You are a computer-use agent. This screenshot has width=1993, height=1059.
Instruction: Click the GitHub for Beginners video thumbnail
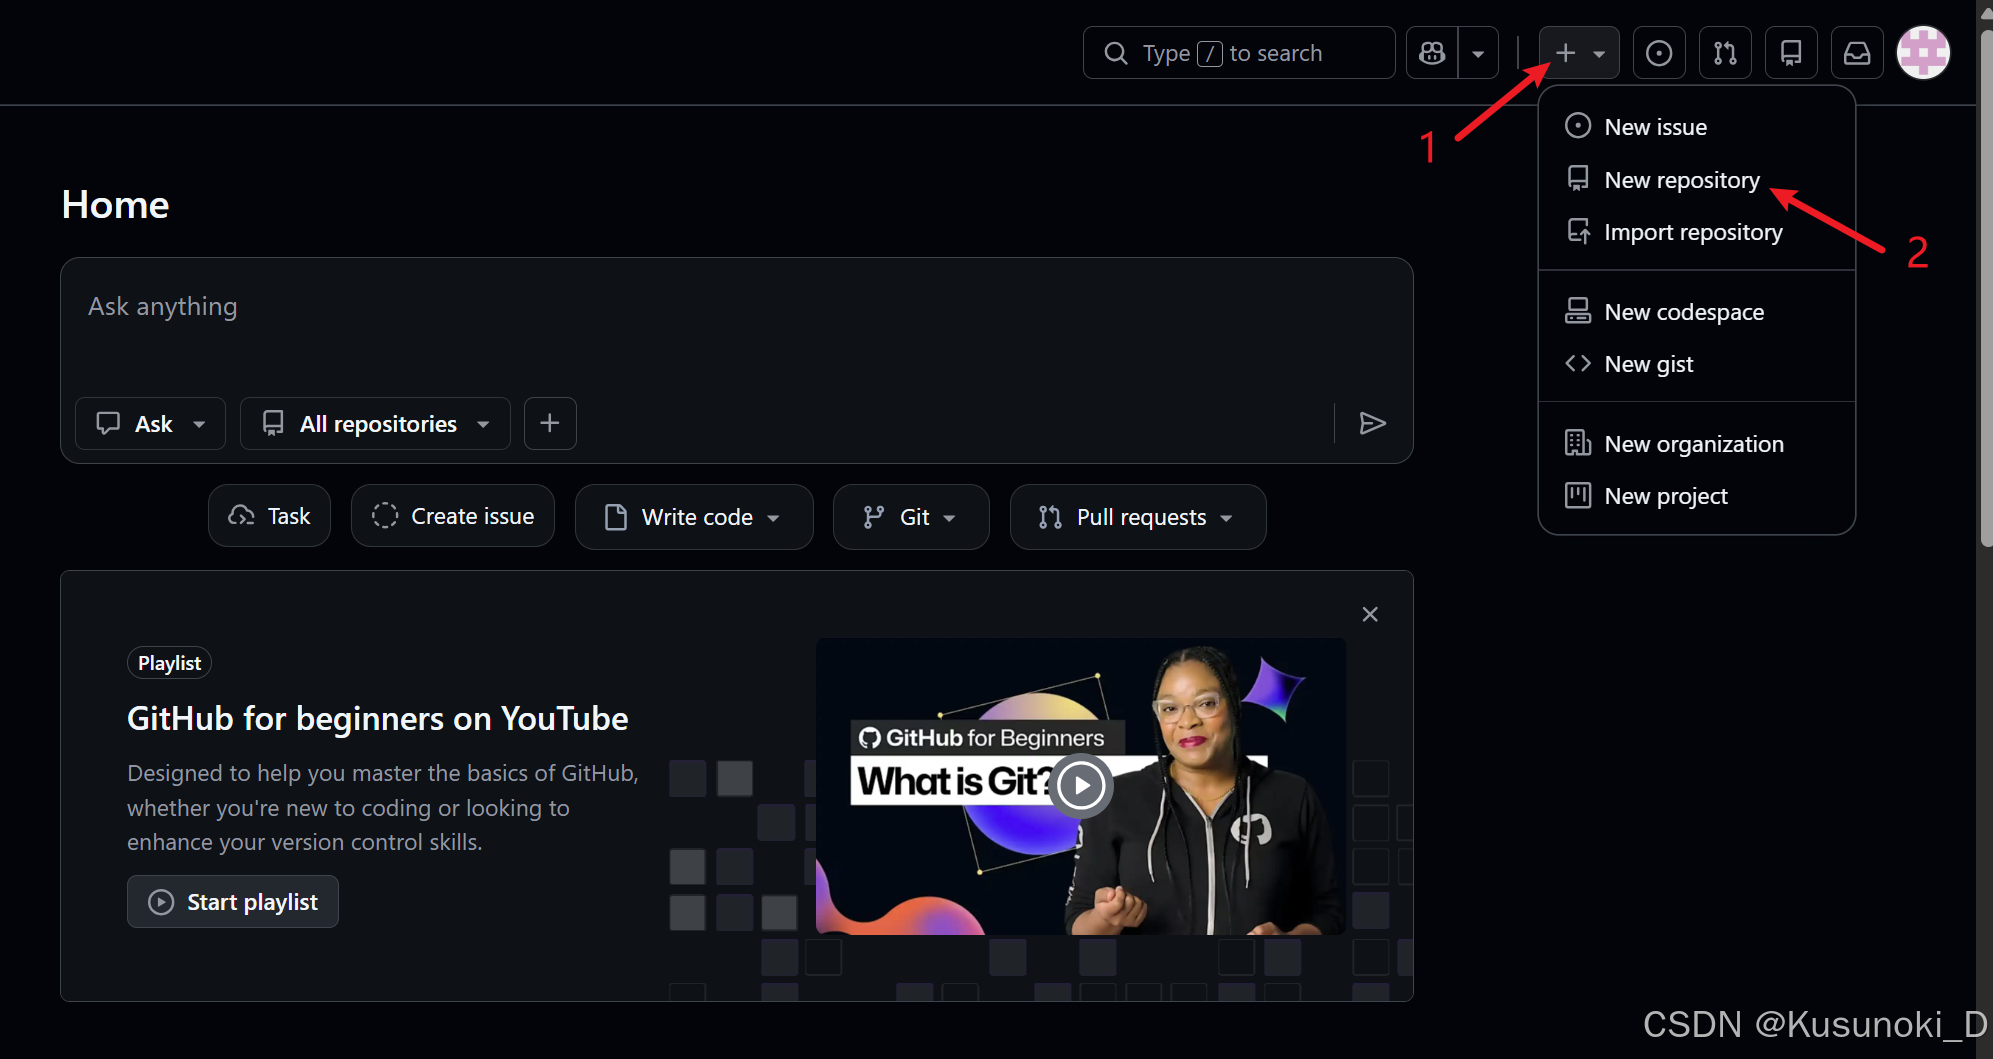click(1081, 786)
